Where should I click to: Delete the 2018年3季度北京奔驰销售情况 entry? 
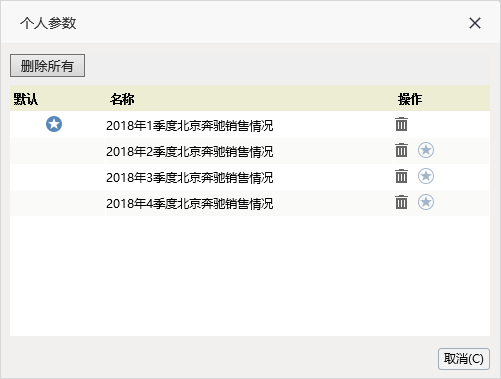(x=401, y=176)
